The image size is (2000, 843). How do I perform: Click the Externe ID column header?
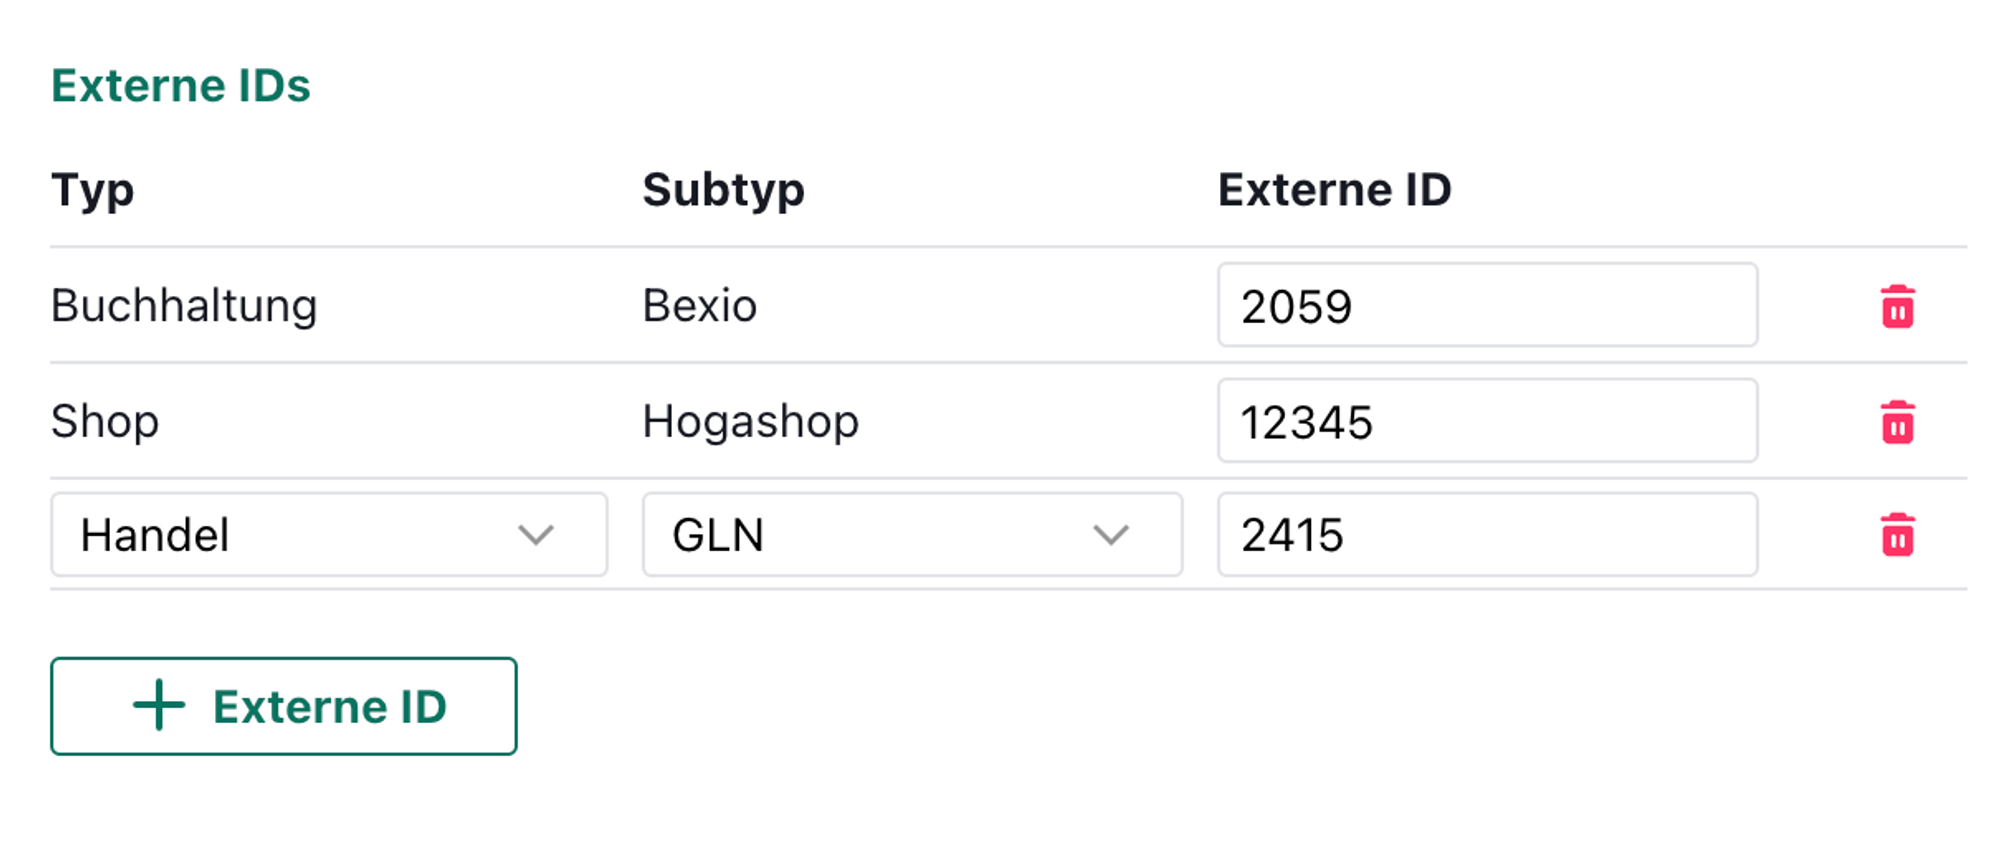click(1334, 190)
